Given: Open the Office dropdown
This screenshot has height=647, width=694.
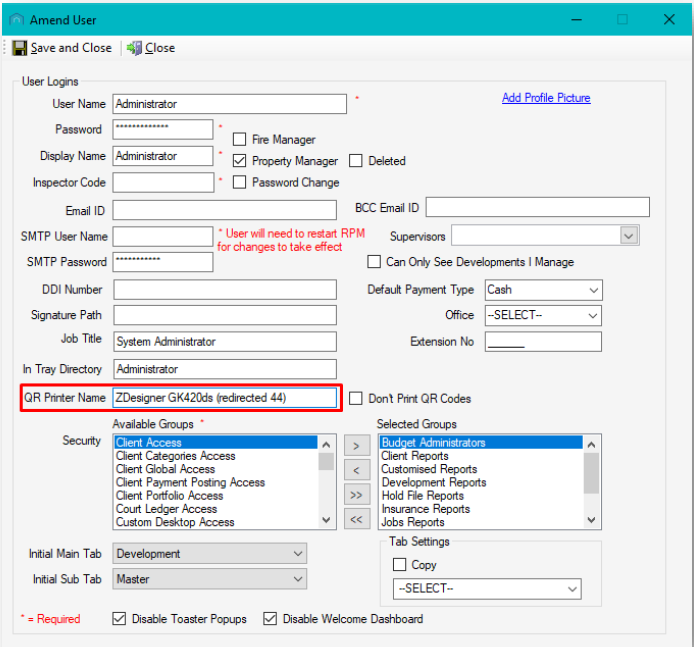Looking at the screenshot, I should click(x=593, y=316).
